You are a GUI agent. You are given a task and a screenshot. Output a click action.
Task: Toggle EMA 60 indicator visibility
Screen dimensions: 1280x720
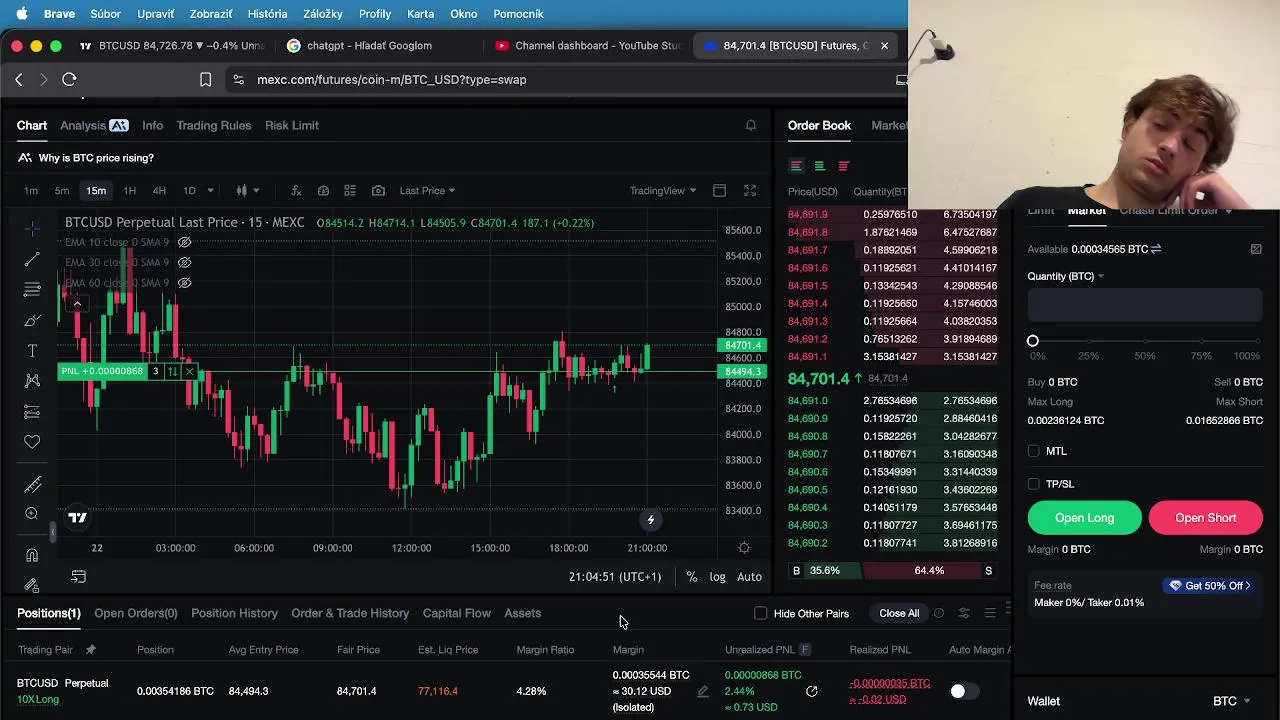click(184, 283)
